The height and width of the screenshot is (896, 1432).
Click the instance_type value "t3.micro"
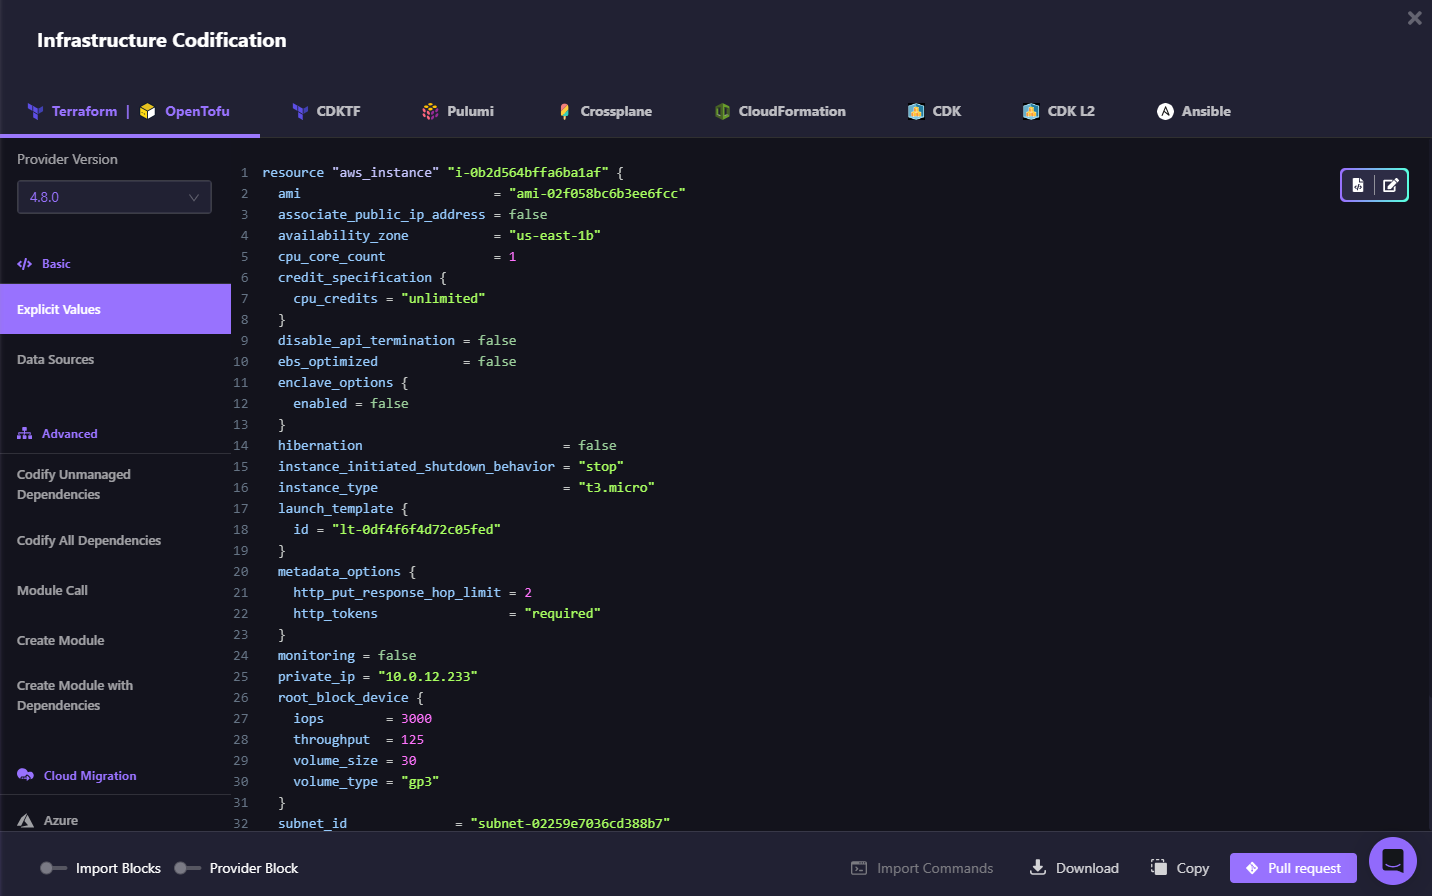pos(616,487)
